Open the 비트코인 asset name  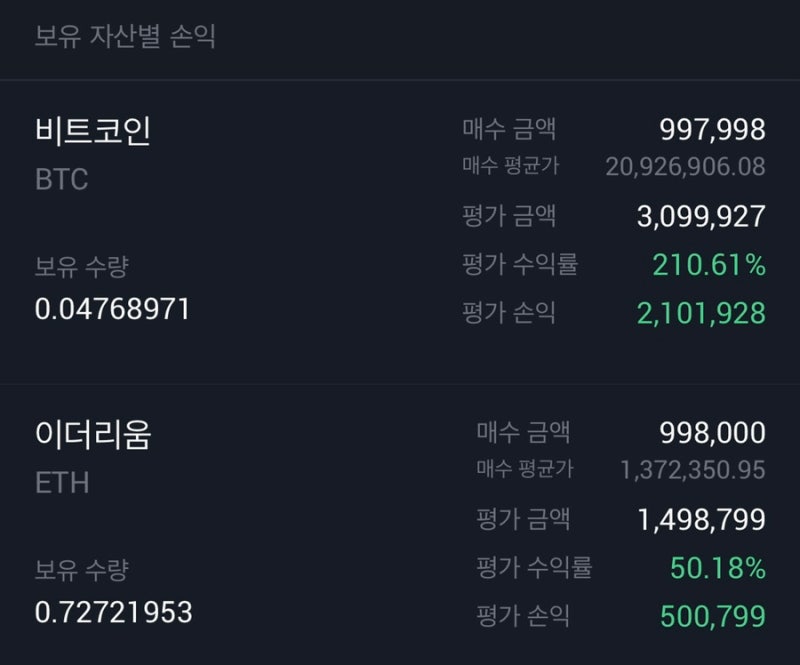point(93,131)
